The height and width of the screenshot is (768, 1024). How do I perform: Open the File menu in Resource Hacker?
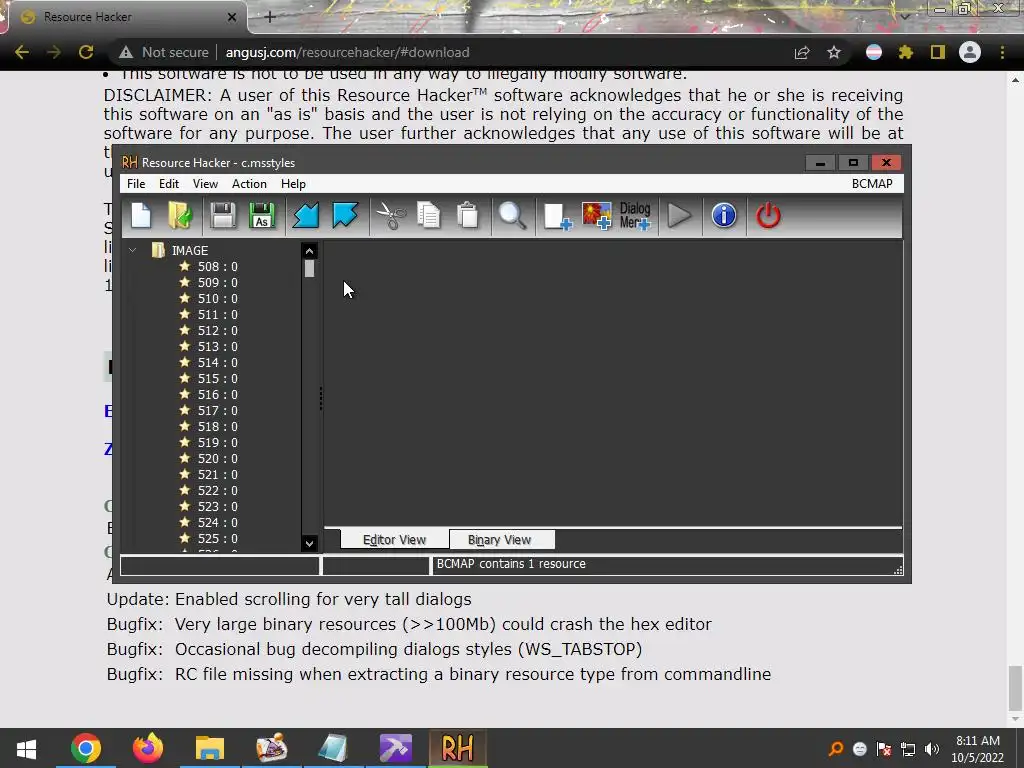coord(136,184)
